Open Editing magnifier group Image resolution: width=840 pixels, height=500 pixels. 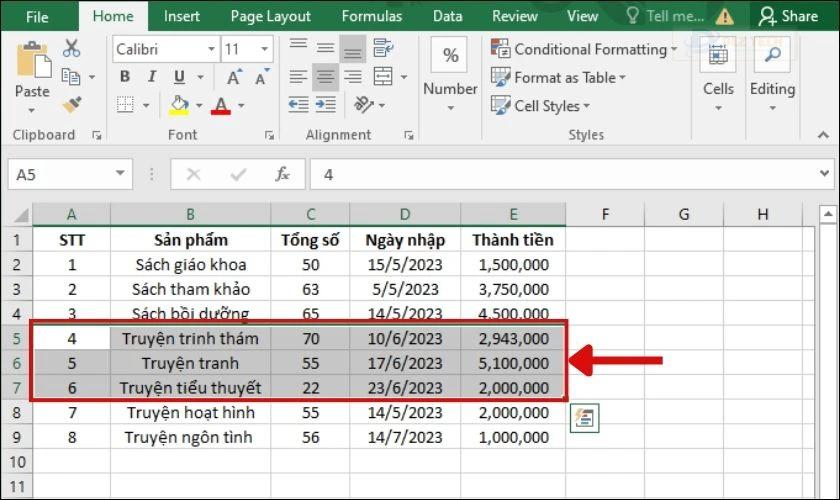(x=772, y=55)
